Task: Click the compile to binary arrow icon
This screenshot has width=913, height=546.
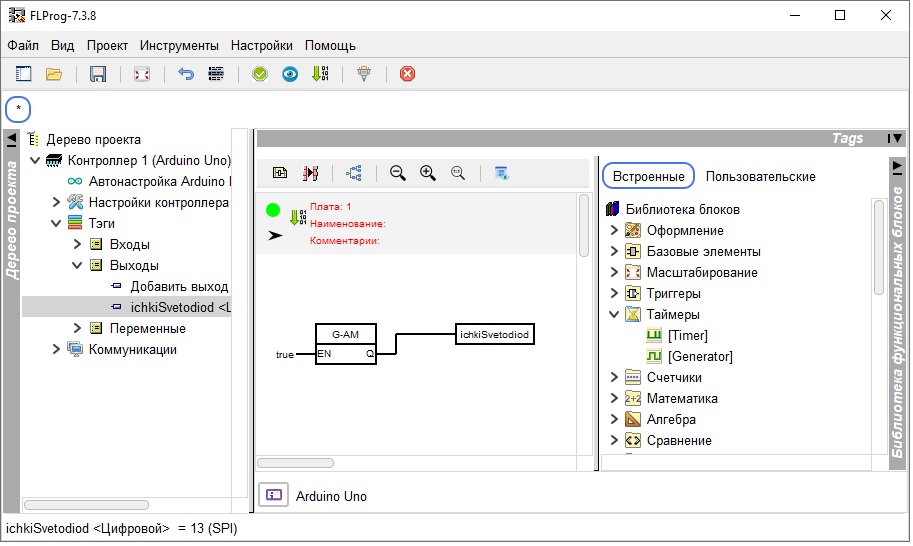Action: tap(319, 74)
